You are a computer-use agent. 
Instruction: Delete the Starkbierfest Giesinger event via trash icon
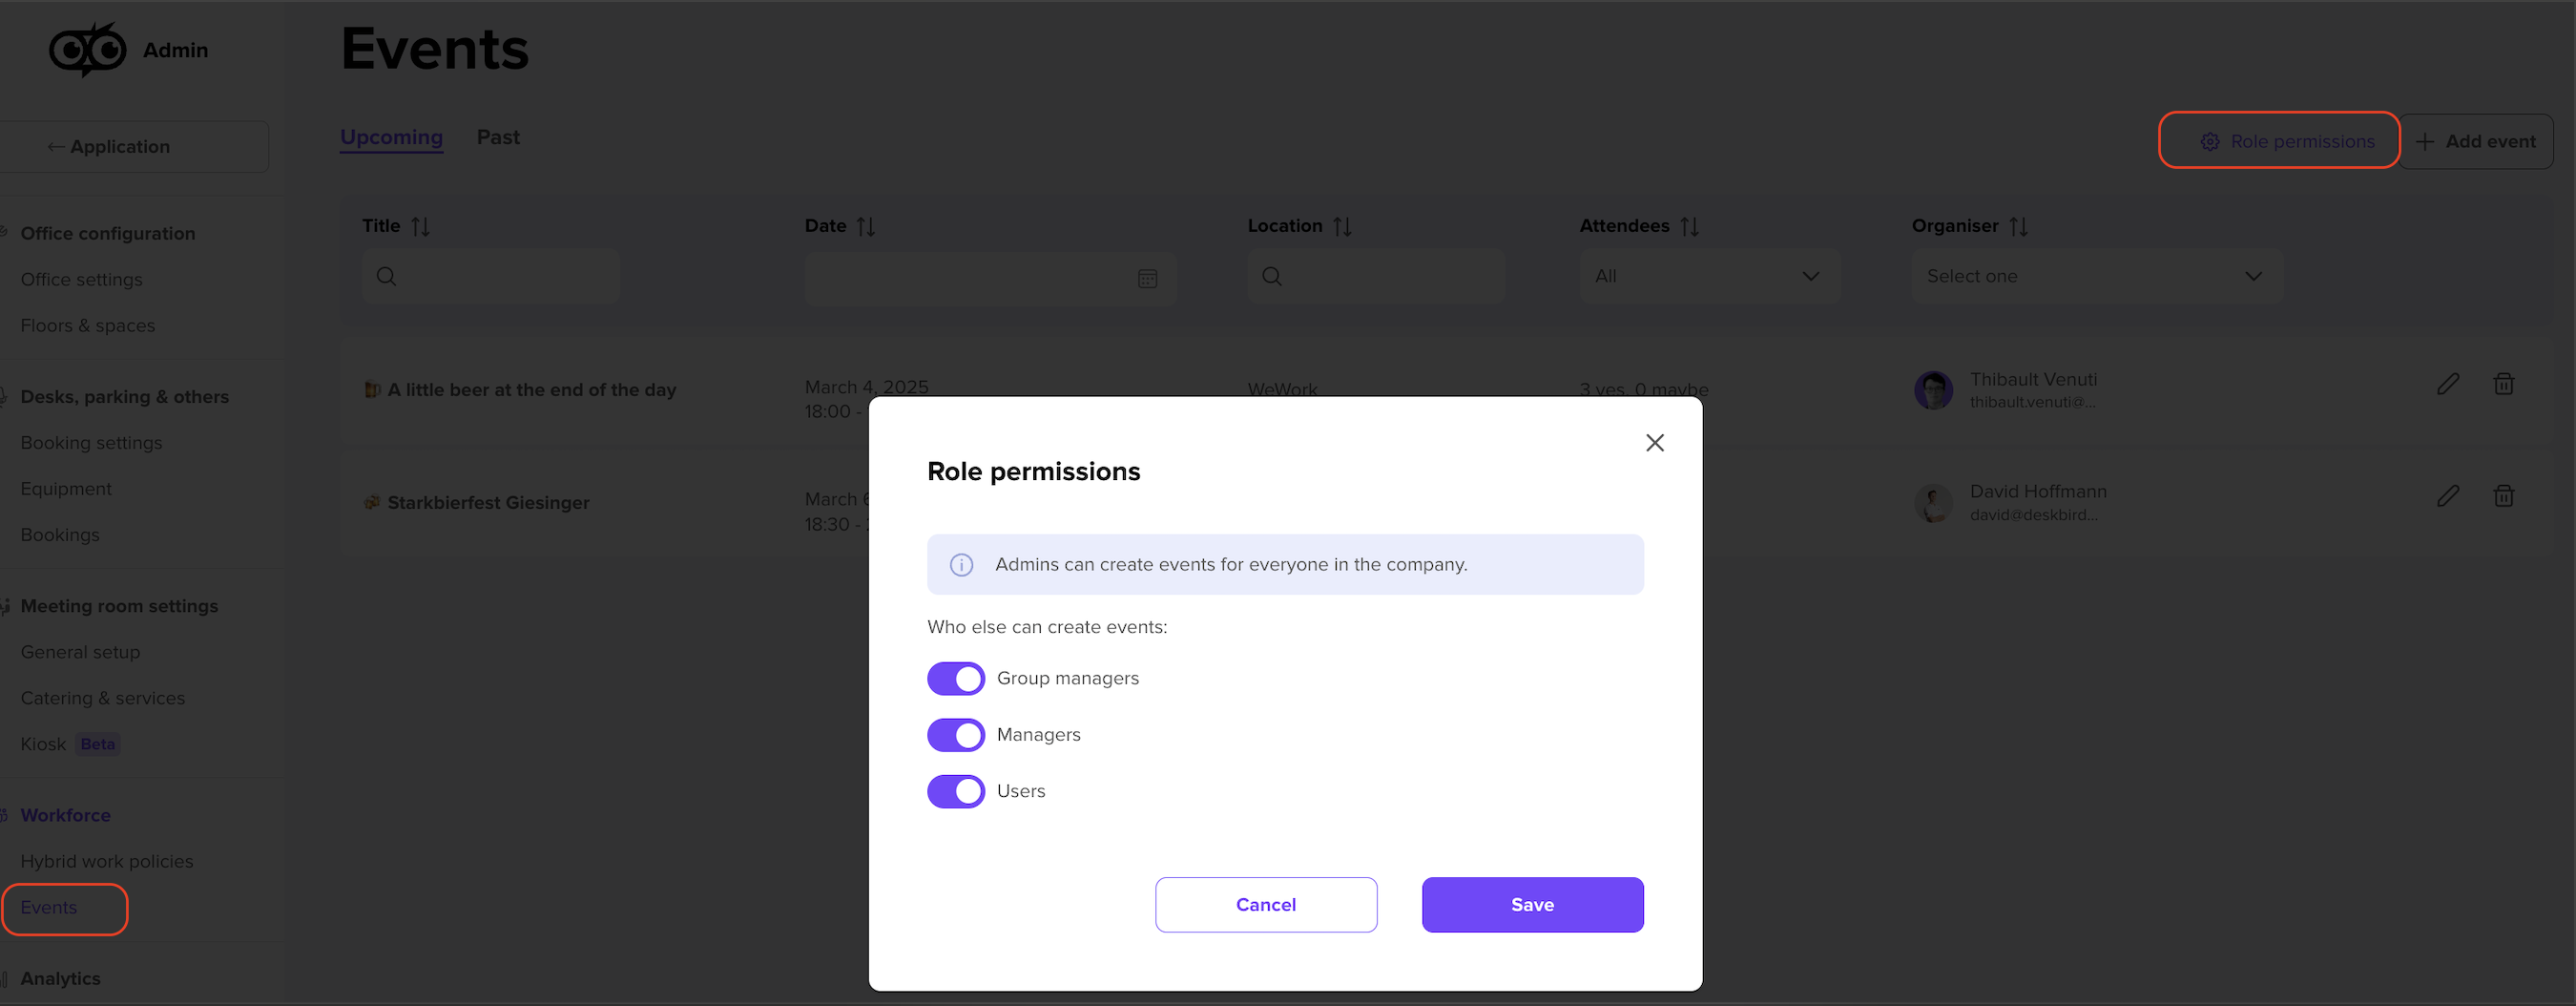(2503, 496)
